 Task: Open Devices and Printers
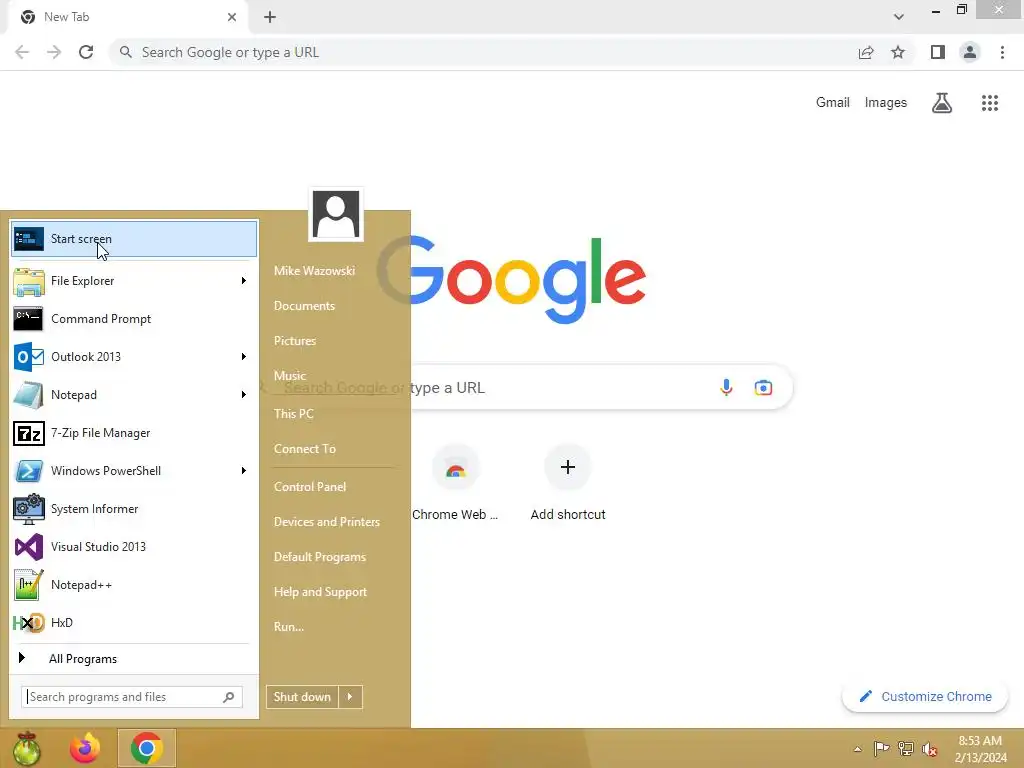327,522
